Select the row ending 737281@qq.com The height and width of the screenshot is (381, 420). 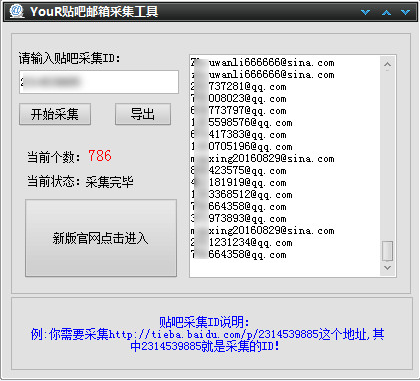pyautogui.click(x=239, y=87)
